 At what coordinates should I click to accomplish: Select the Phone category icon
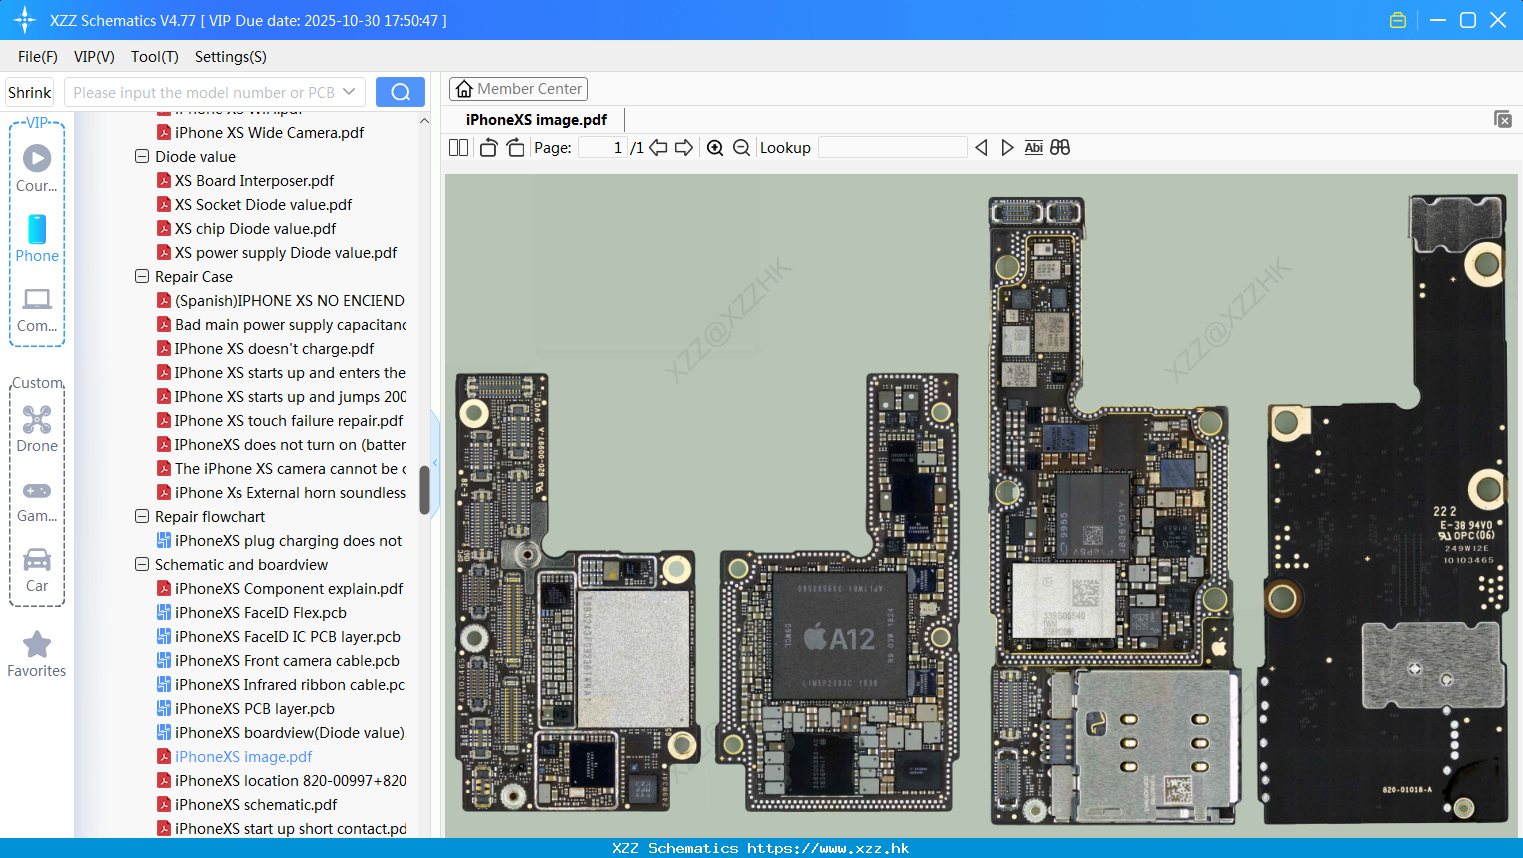click(37, 238)
